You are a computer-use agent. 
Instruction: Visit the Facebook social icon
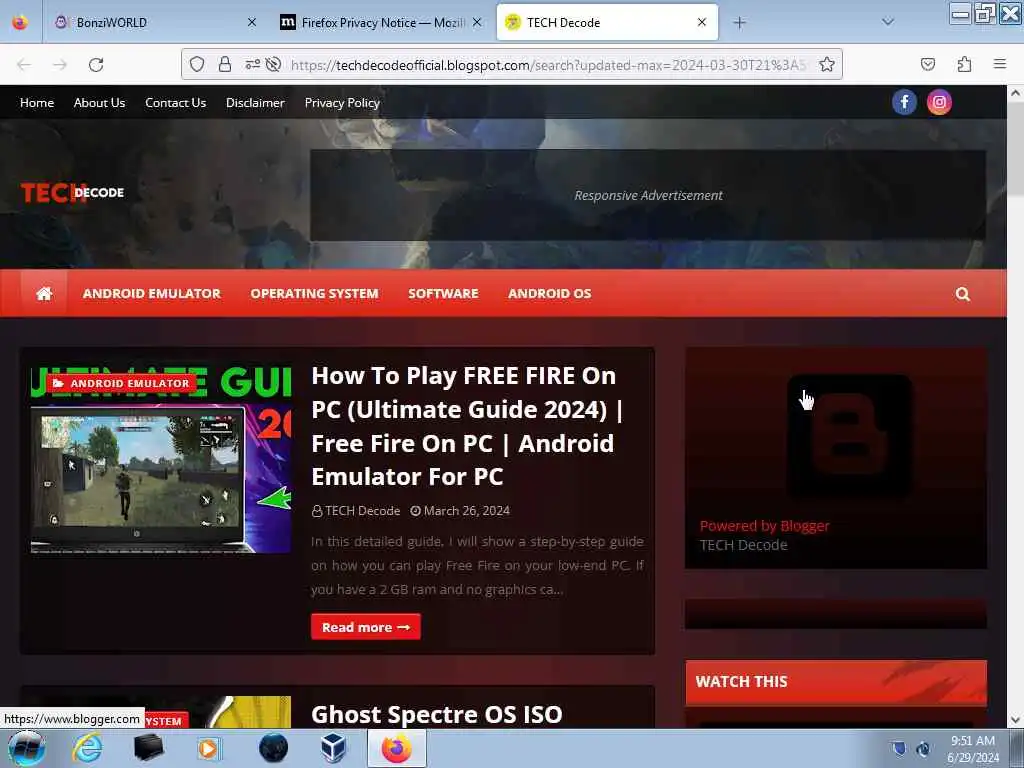point(904,102)
